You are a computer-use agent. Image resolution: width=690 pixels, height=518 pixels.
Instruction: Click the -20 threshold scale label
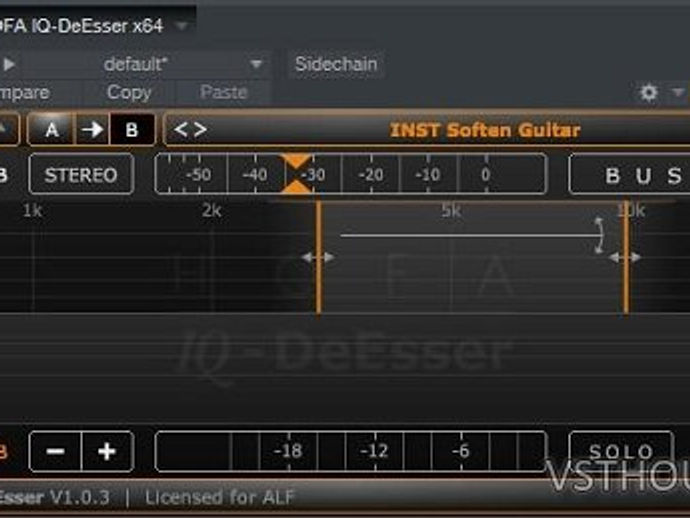pyautogui.click(x=371, y=175)
